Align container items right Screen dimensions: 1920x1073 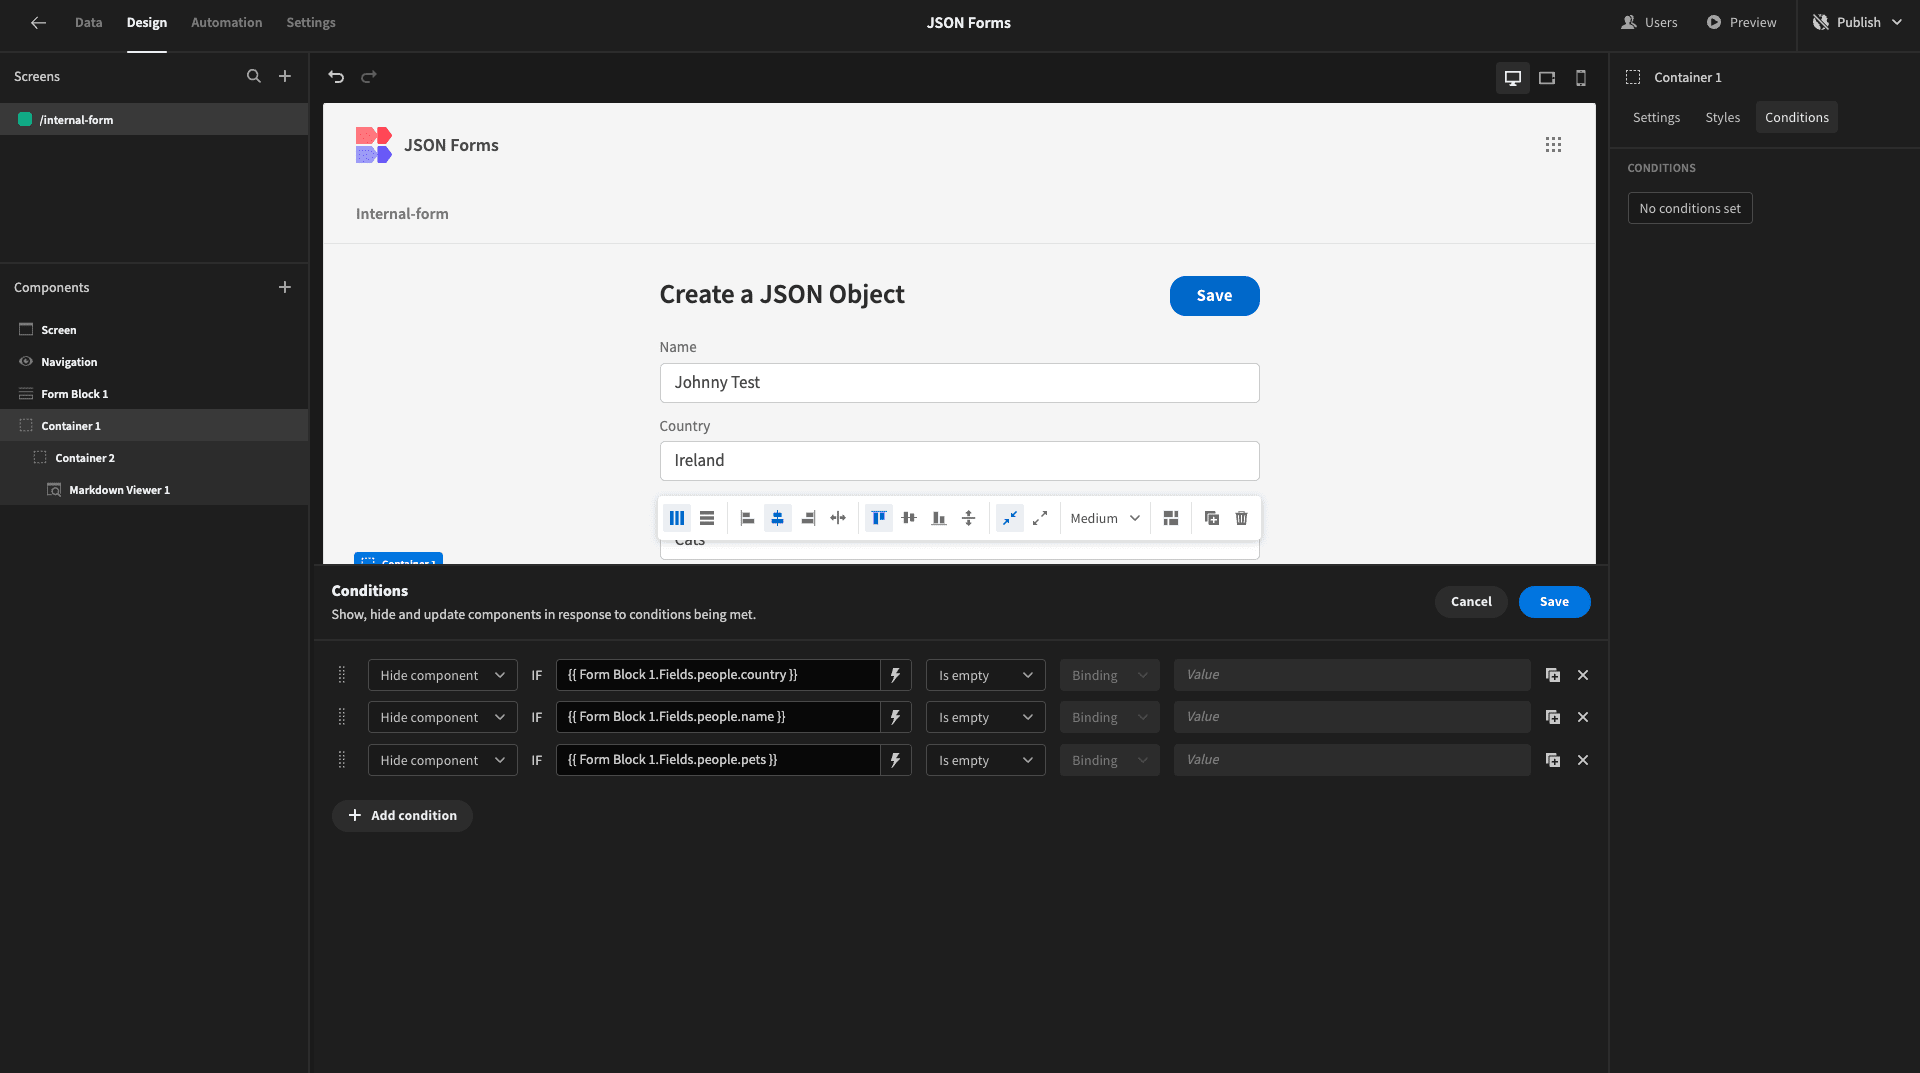pyautogui.click(x=808, y=518)
